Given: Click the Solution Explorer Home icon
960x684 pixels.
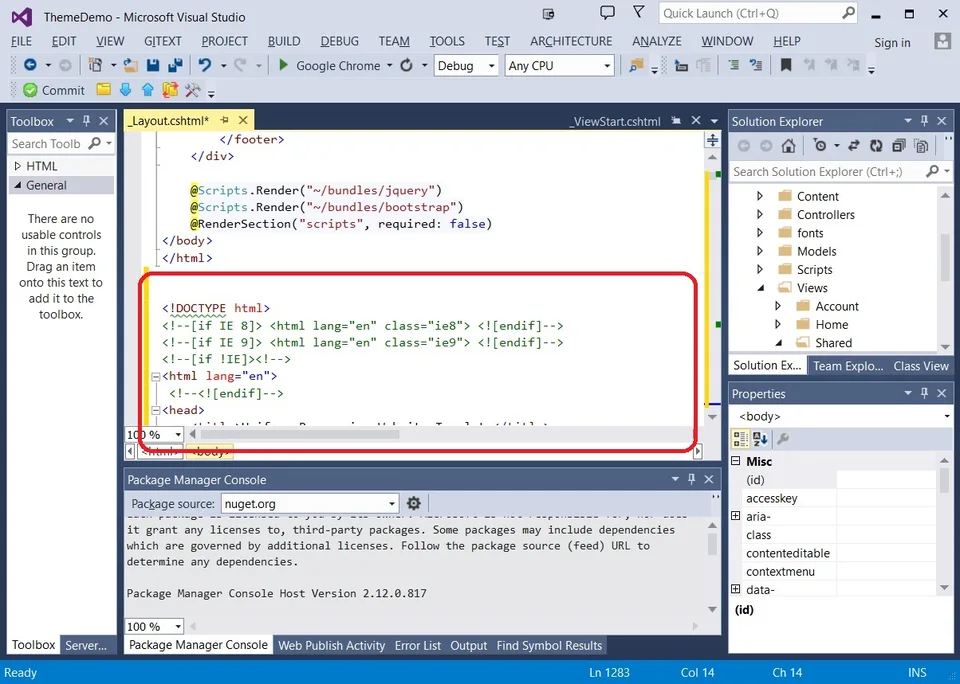Looking at the screenshot, I should [789, 146].
